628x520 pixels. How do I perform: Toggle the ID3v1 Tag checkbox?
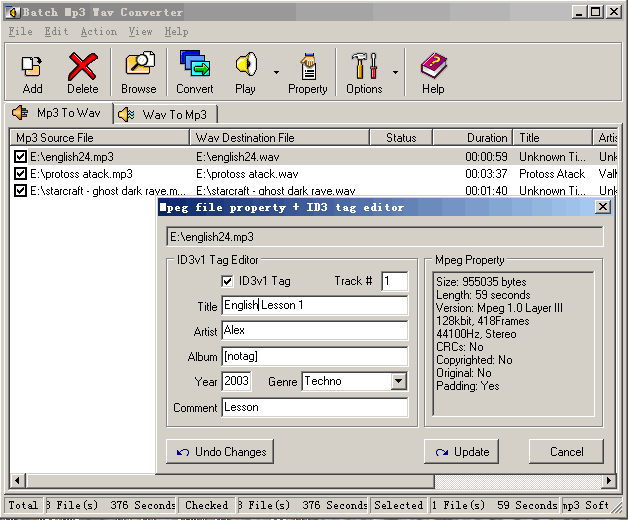tap(227, 281)
